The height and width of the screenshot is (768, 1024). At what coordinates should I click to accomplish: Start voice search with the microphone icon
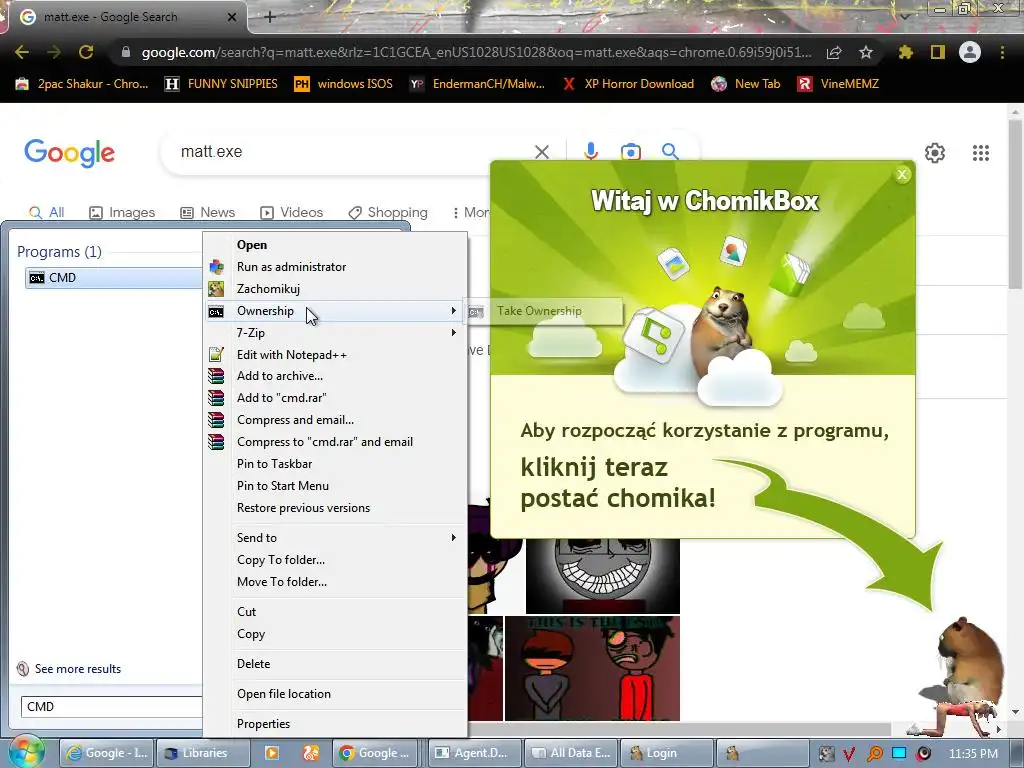[591, 152]
